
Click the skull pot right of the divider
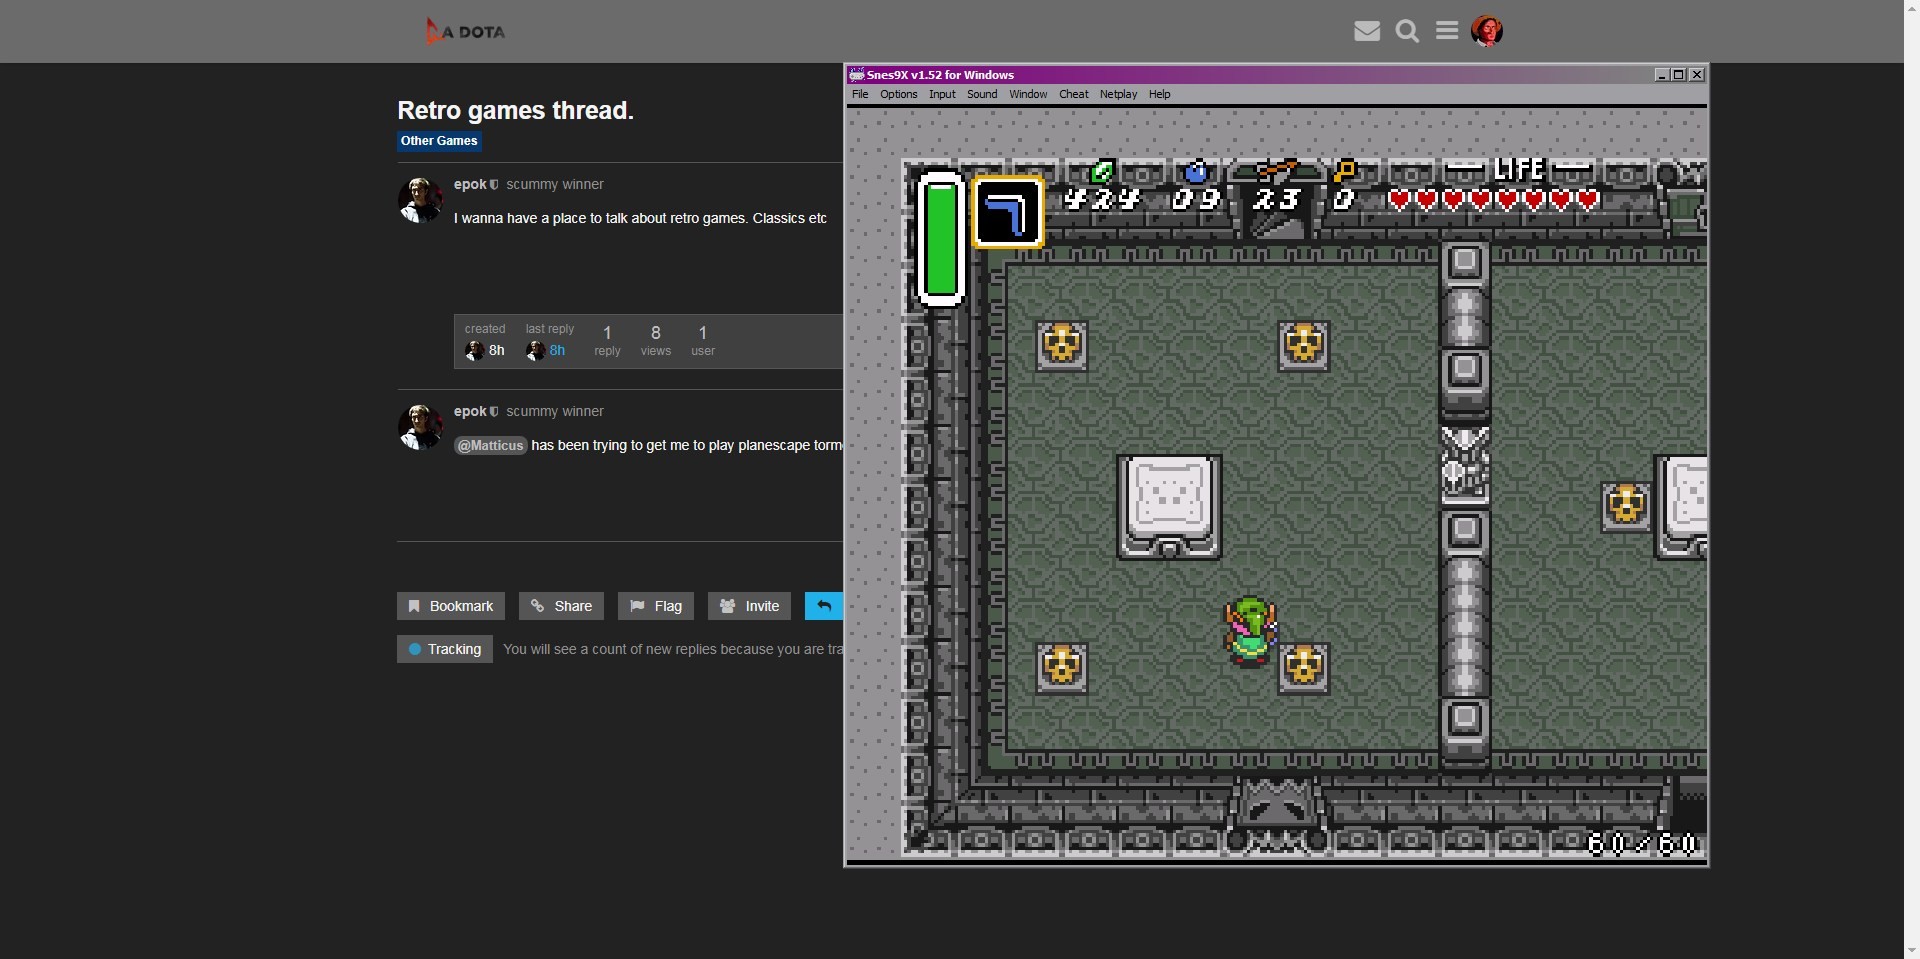[x=1626, y=507]
